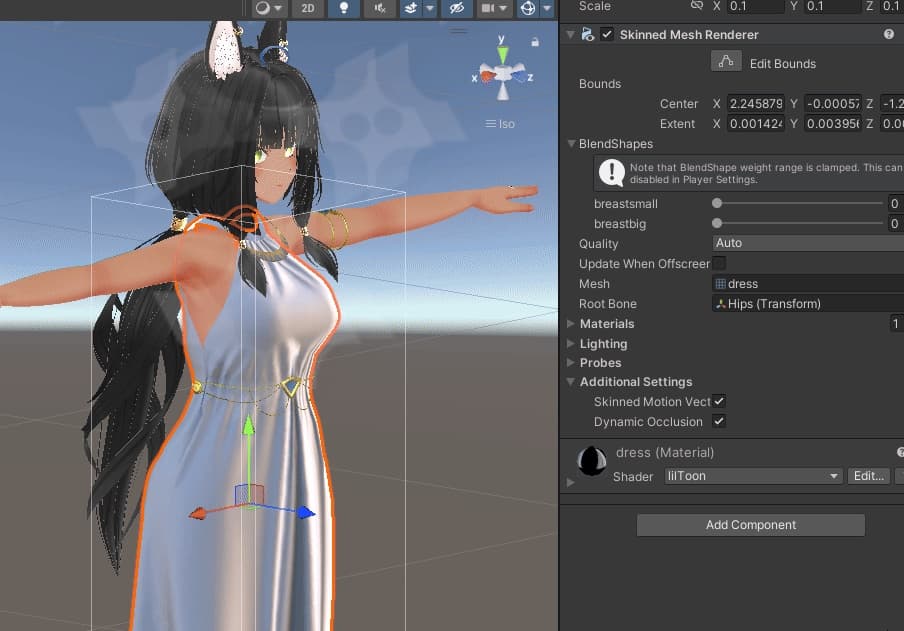Click the Scale constrain proportions link icon
This screenshot has width=904, height=631.
coord(697,6)
